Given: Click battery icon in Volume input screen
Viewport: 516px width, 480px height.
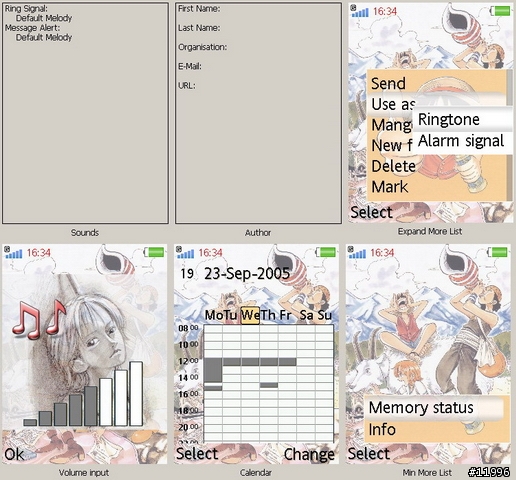Looking at the screenshot, I should [x=154, y=252].
